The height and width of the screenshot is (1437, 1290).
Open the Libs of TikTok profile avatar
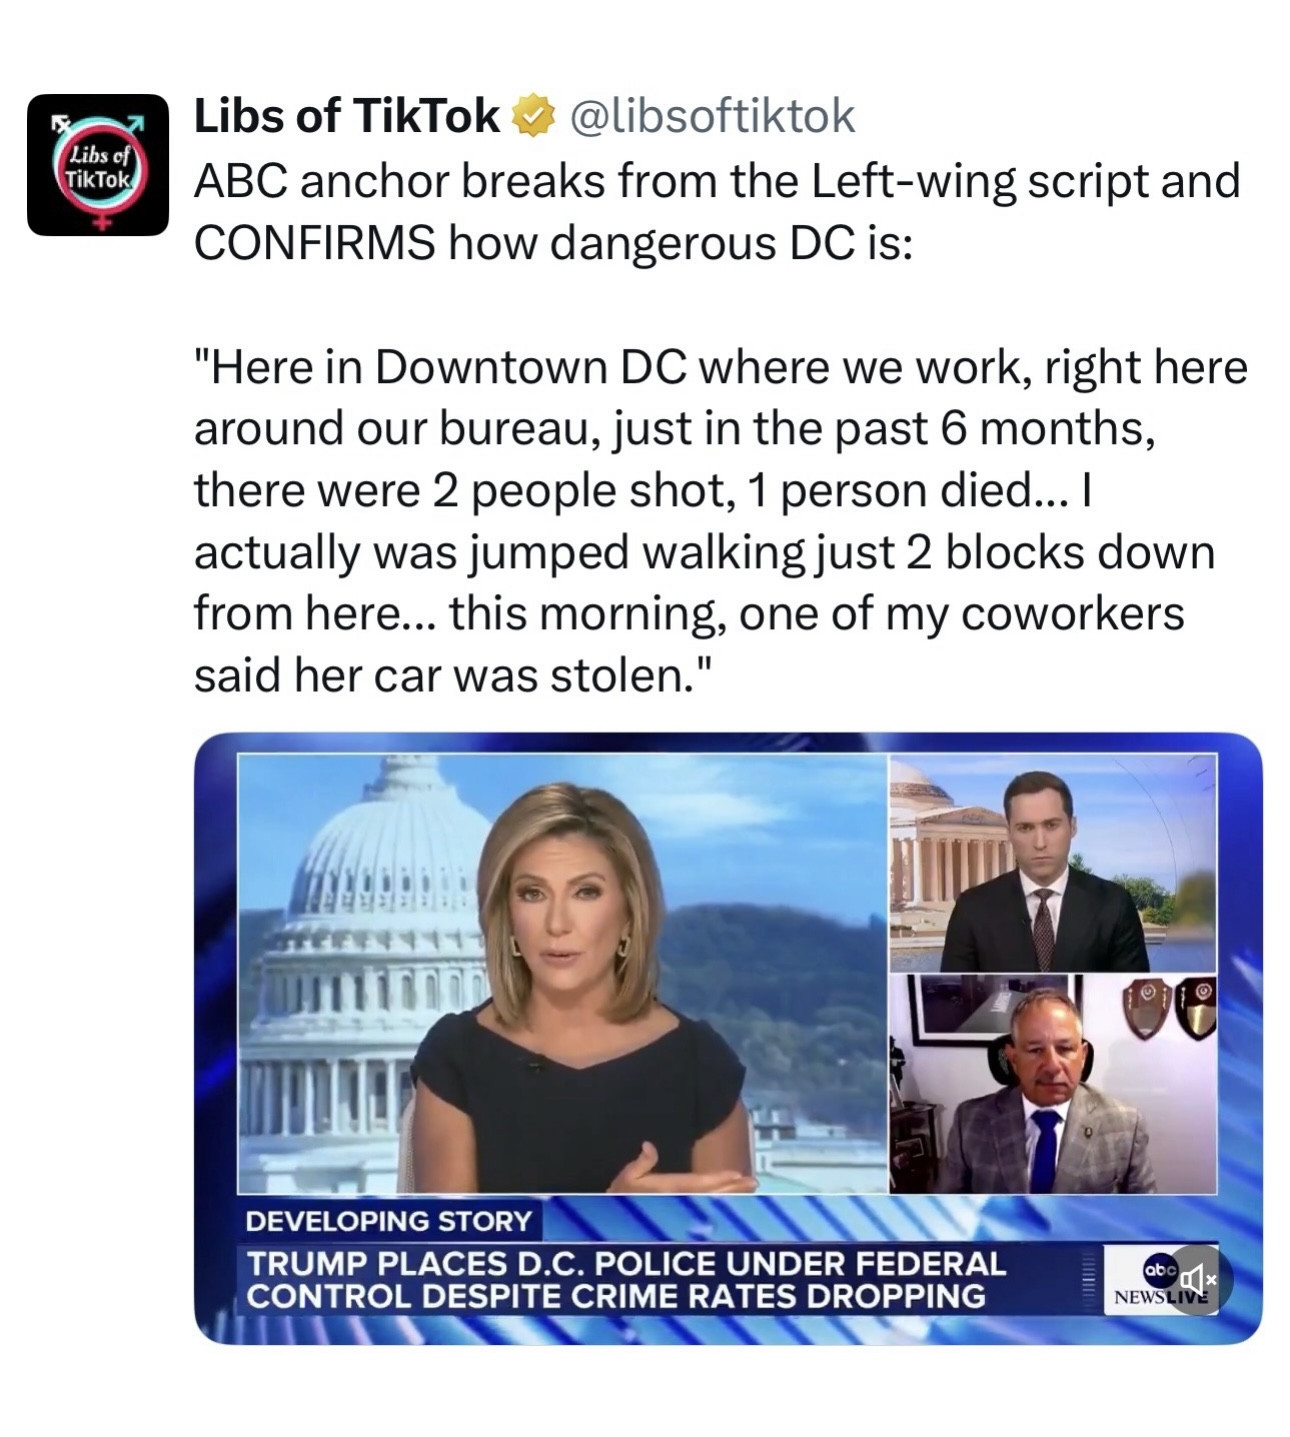click(x=98, y=165)
